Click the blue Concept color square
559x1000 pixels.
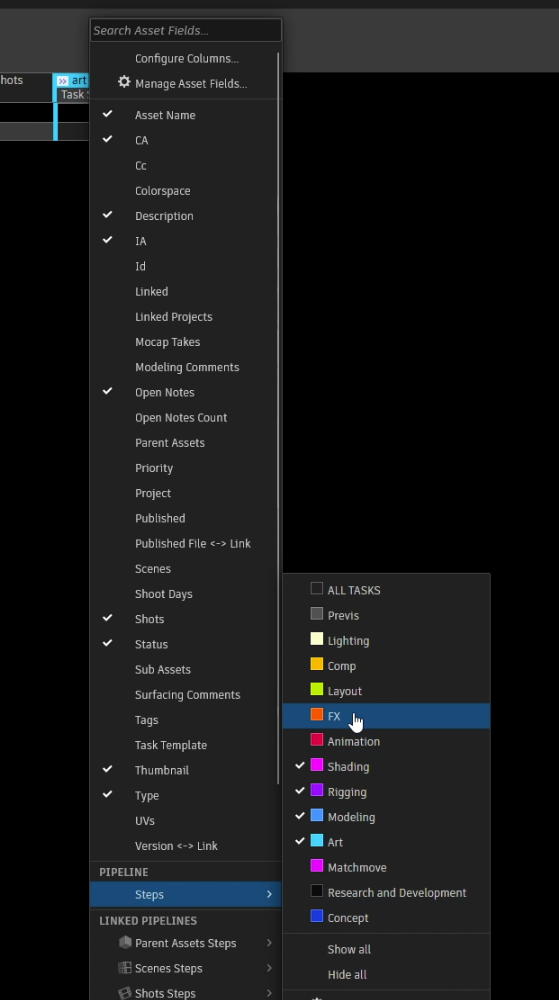point(317,916)
